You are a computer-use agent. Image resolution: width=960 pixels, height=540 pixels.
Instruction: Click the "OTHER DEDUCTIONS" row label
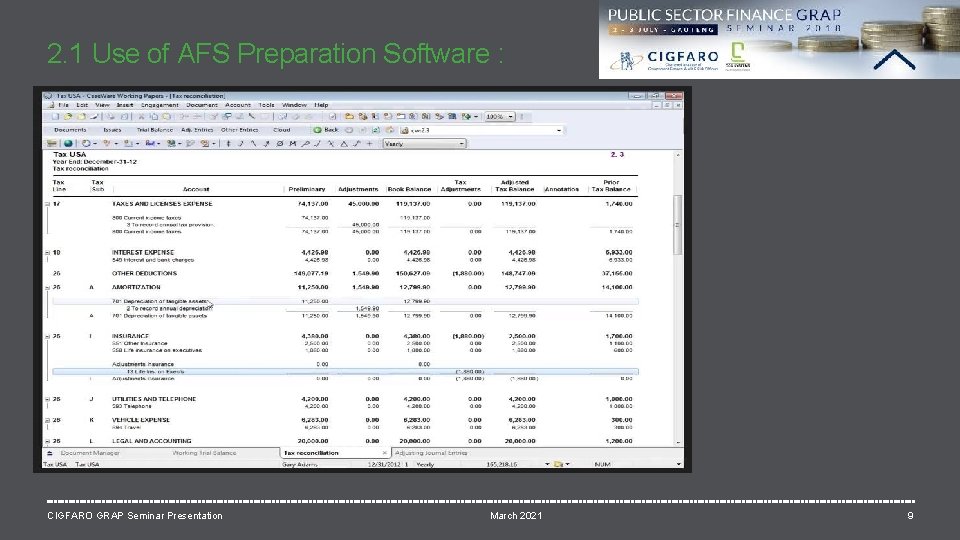[x=144, y=274]
